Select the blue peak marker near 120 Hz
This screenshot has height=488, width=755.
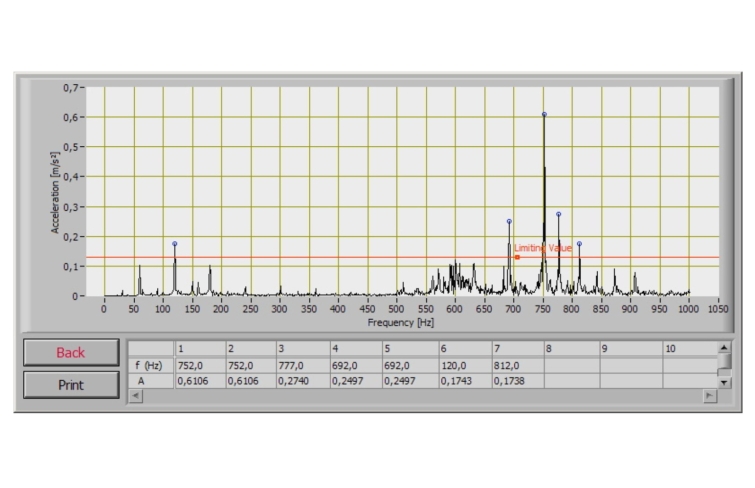[x=174, y=244]
